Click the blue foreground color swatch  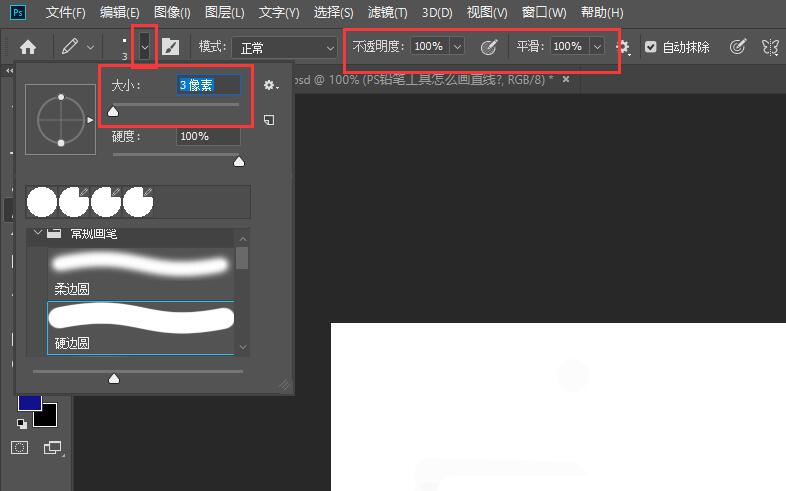(30, 402)
